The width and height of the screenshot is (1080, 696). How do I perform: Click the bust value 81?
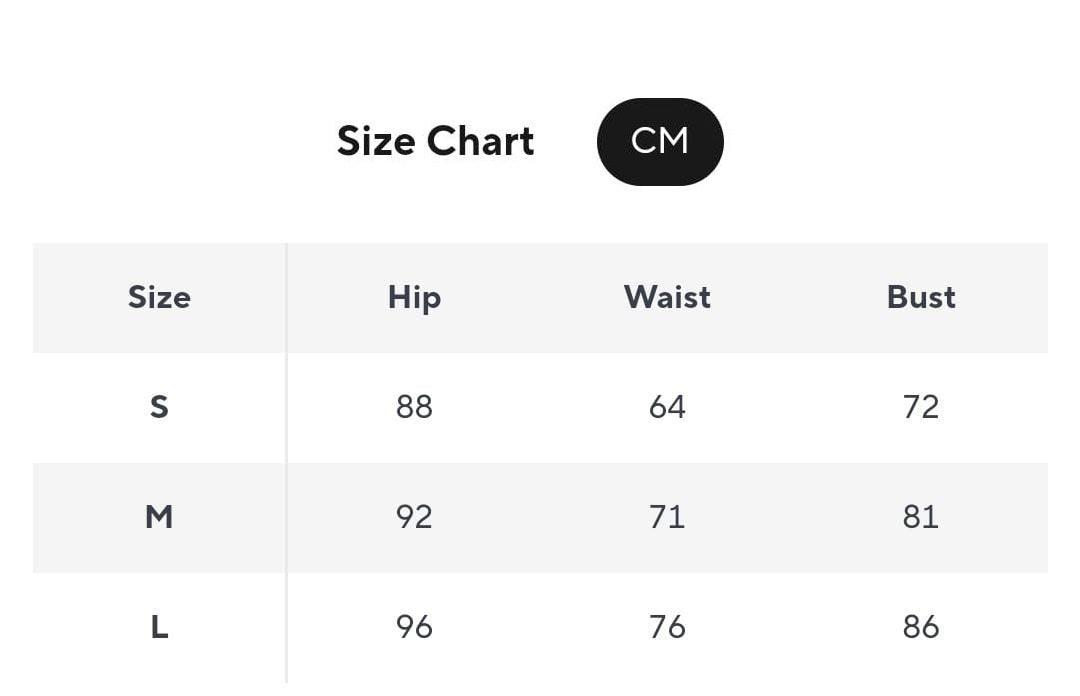click(x=921, y=517)
